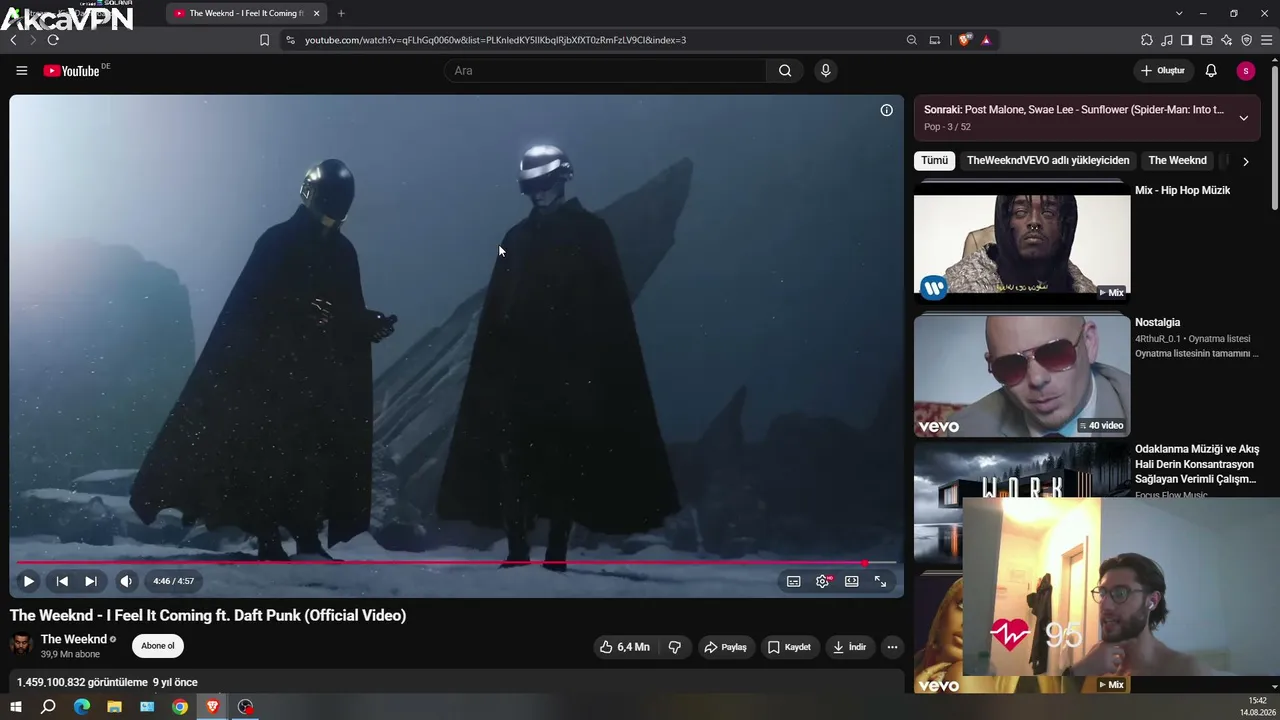Focus the Ara search field

point(605,71)
